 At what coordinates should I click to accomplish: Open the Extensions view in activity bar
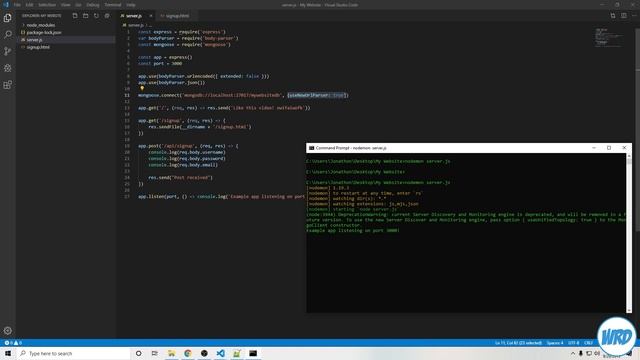(x=7, y=84)
